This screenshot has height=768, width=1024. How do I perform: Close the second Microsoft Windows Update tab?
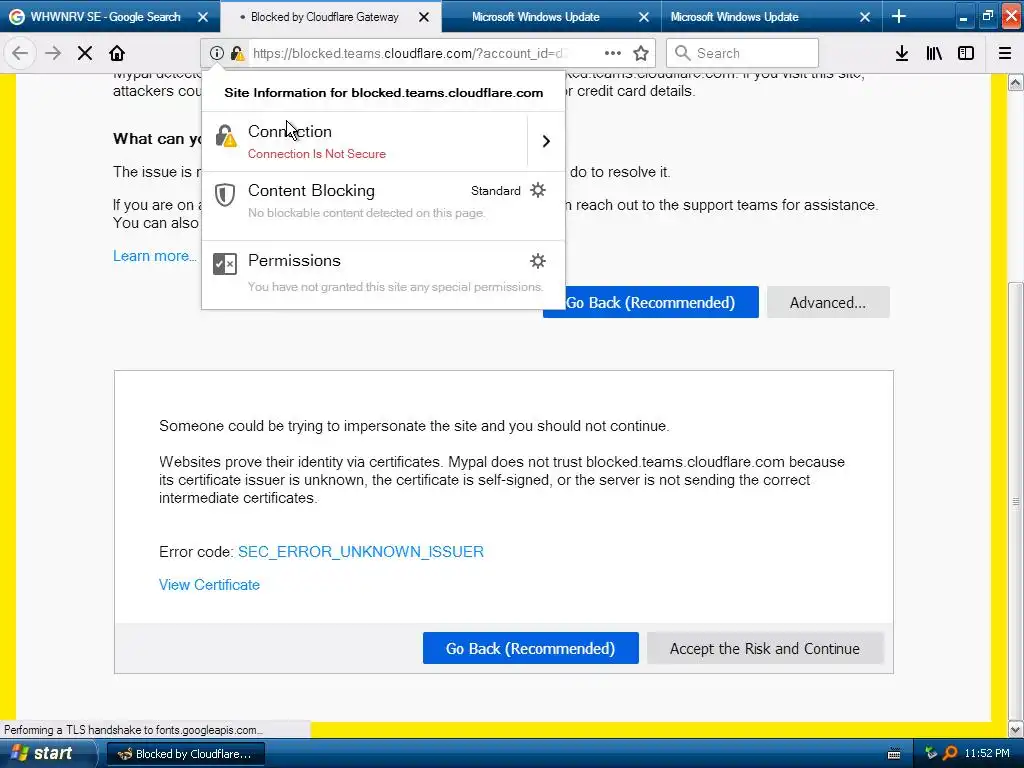(x=865, y=17)
